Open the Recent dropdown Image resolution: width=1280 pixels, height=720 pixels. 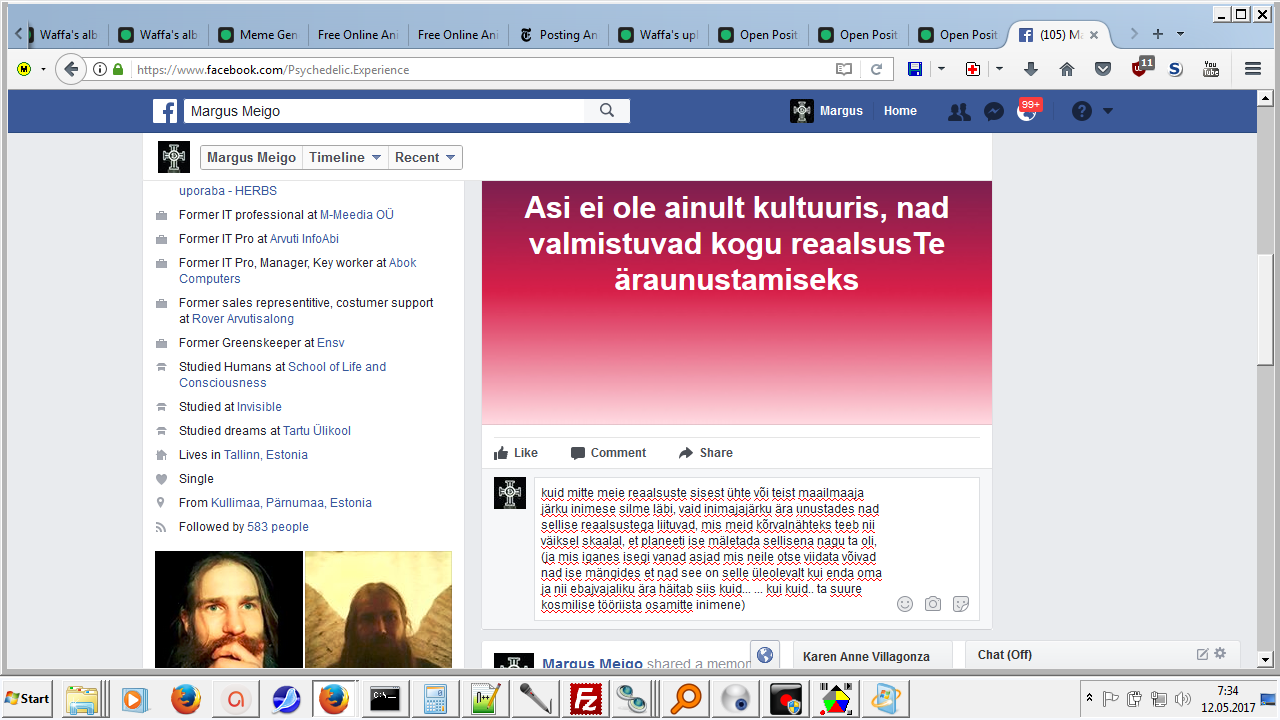[x=425, y=158]
